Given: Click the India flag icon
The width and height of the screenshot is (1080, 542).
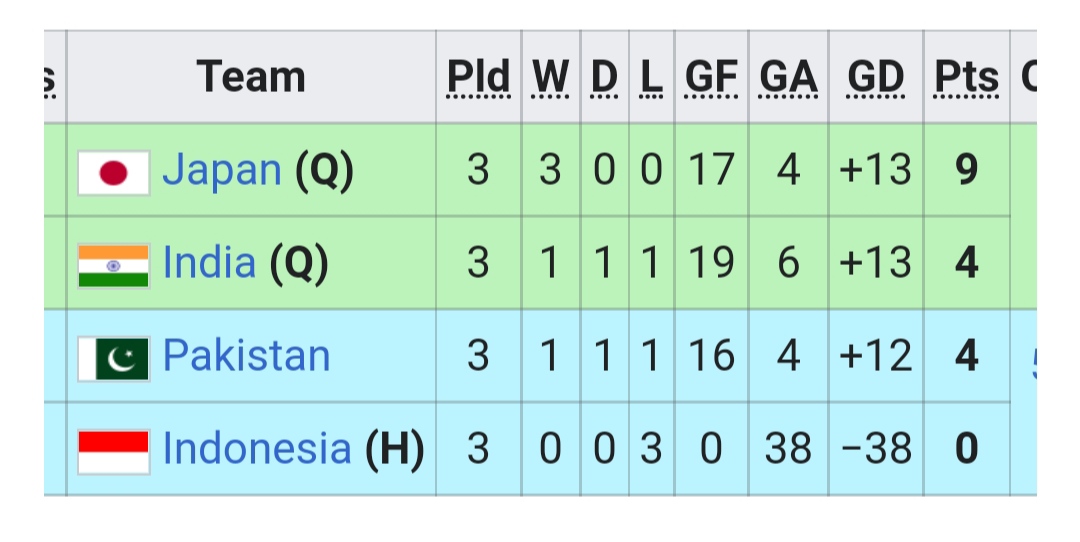Looking at the screenshot, I should tap(114, 266).
